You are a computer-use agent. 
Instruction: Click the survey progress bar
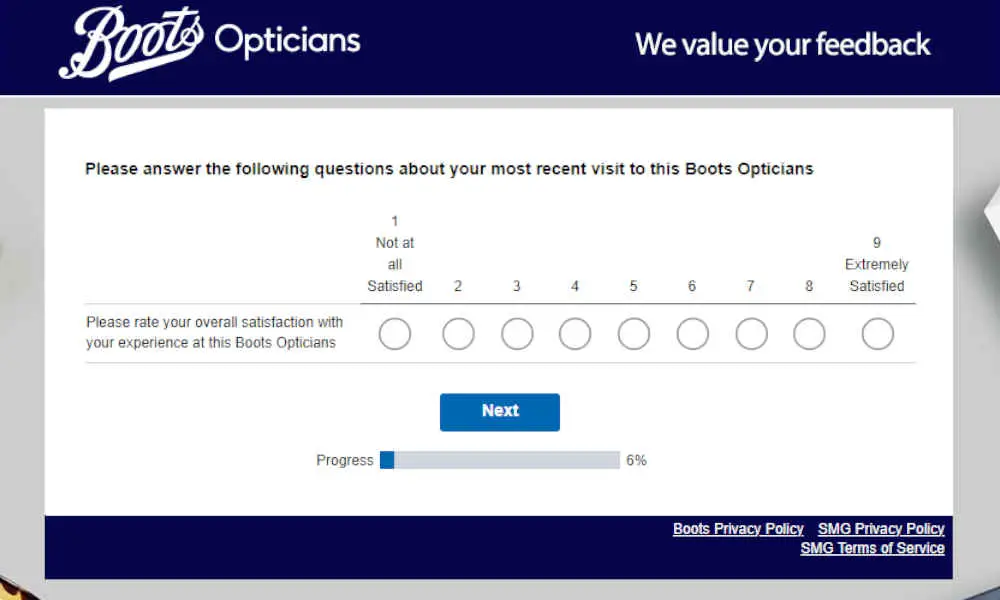[x=500, y=460]
